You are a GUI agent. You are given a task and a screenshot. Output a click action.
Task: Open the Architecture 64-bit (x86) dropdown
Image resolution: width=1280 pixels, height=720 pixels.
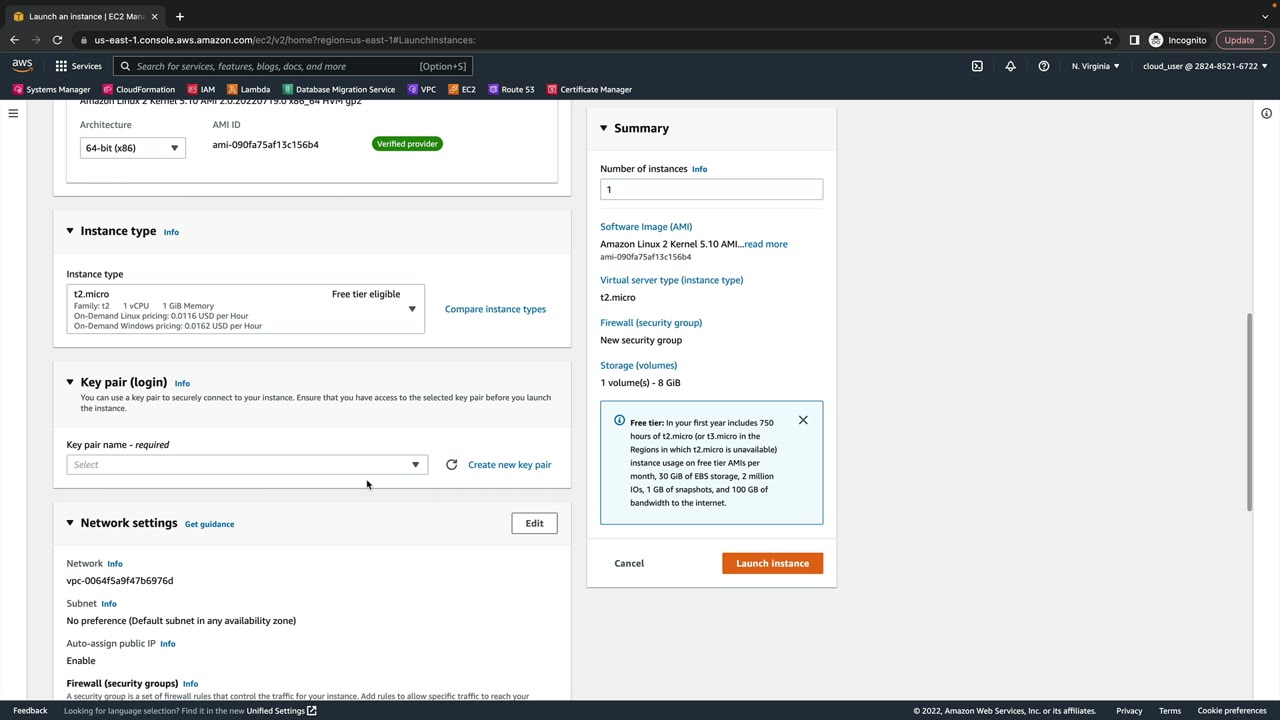132,148
